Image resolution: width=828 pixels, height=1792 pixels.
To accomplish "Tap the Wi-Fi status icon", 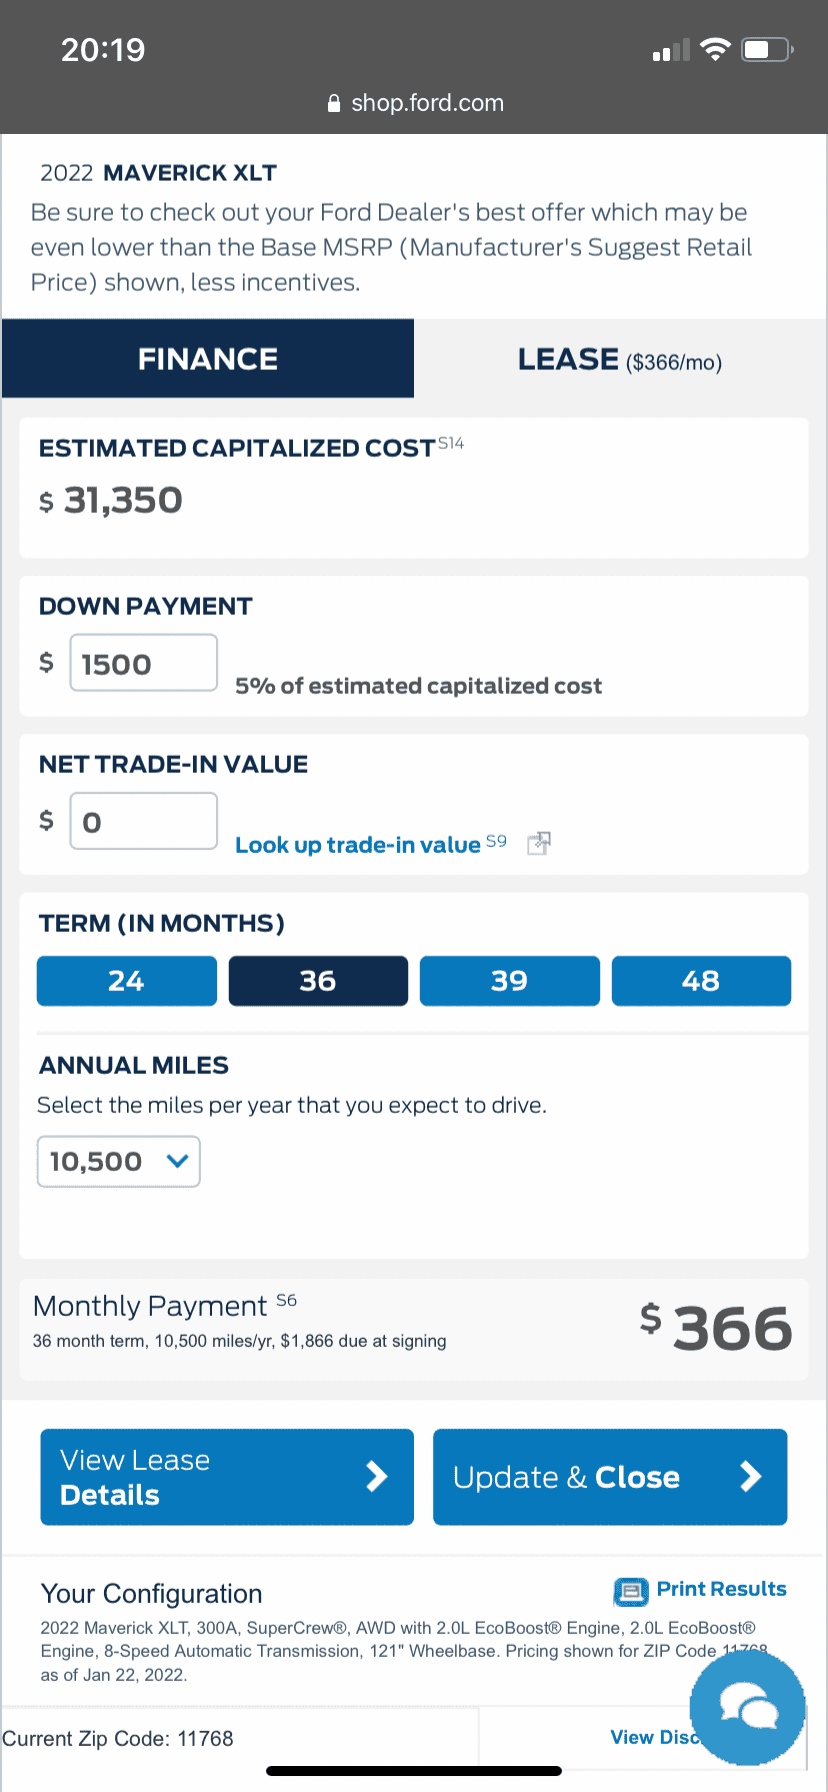I will [x=715, y=49].
